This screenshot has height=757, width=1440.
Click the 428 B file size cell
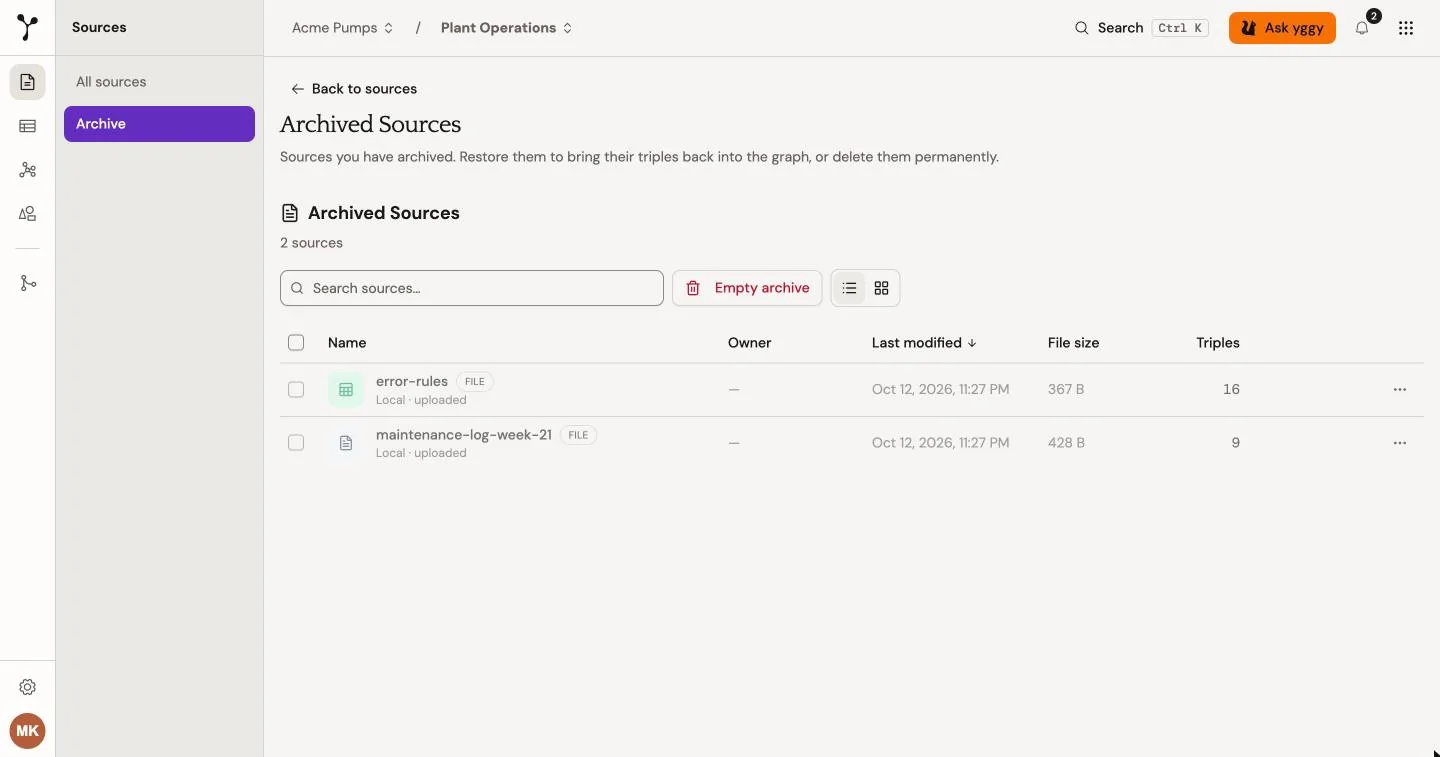[1066, 443]
